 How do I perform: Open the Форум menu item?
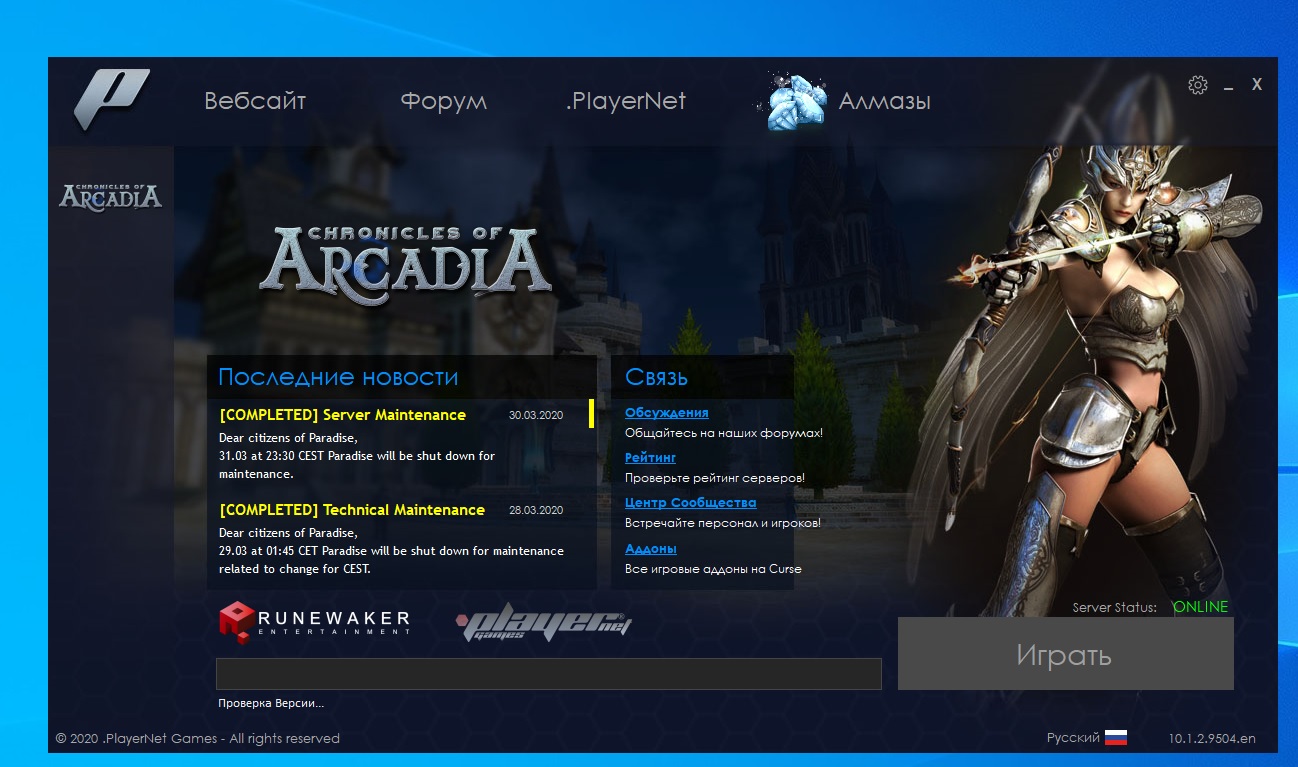tap(443, 101)
